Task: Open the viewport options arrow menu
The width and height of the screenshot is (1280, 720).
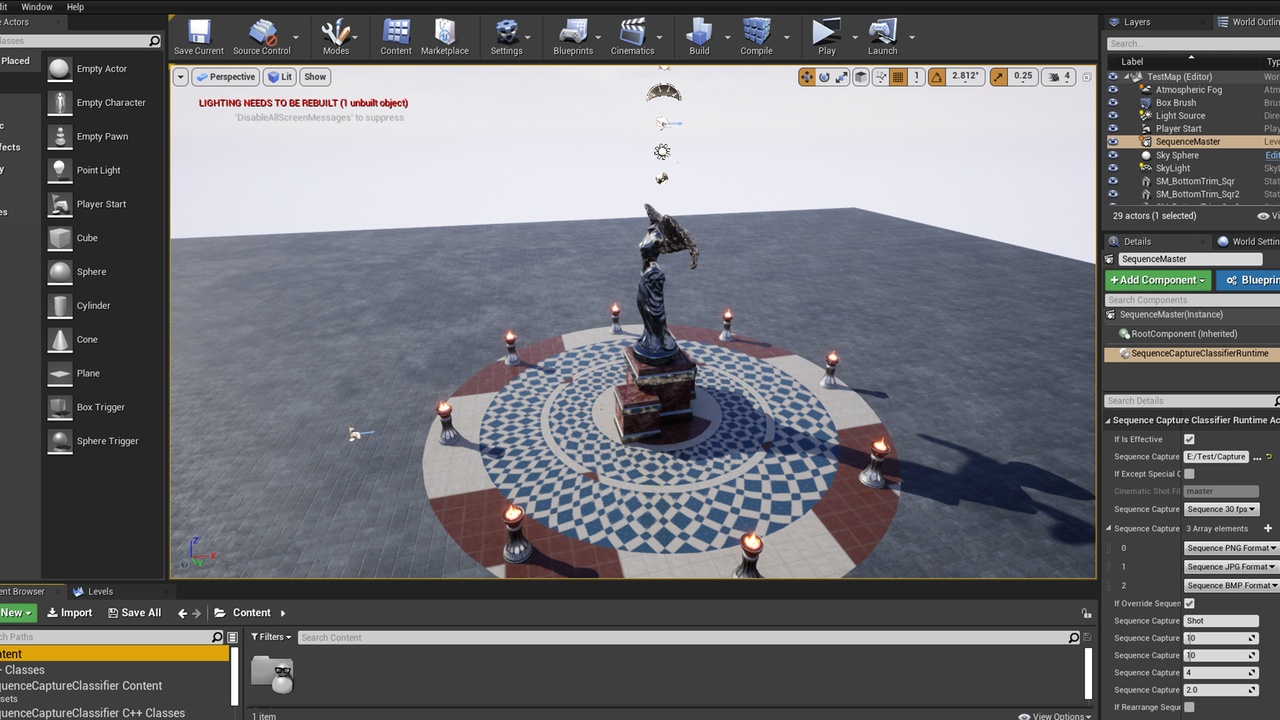Action: [x=180, y=77]
